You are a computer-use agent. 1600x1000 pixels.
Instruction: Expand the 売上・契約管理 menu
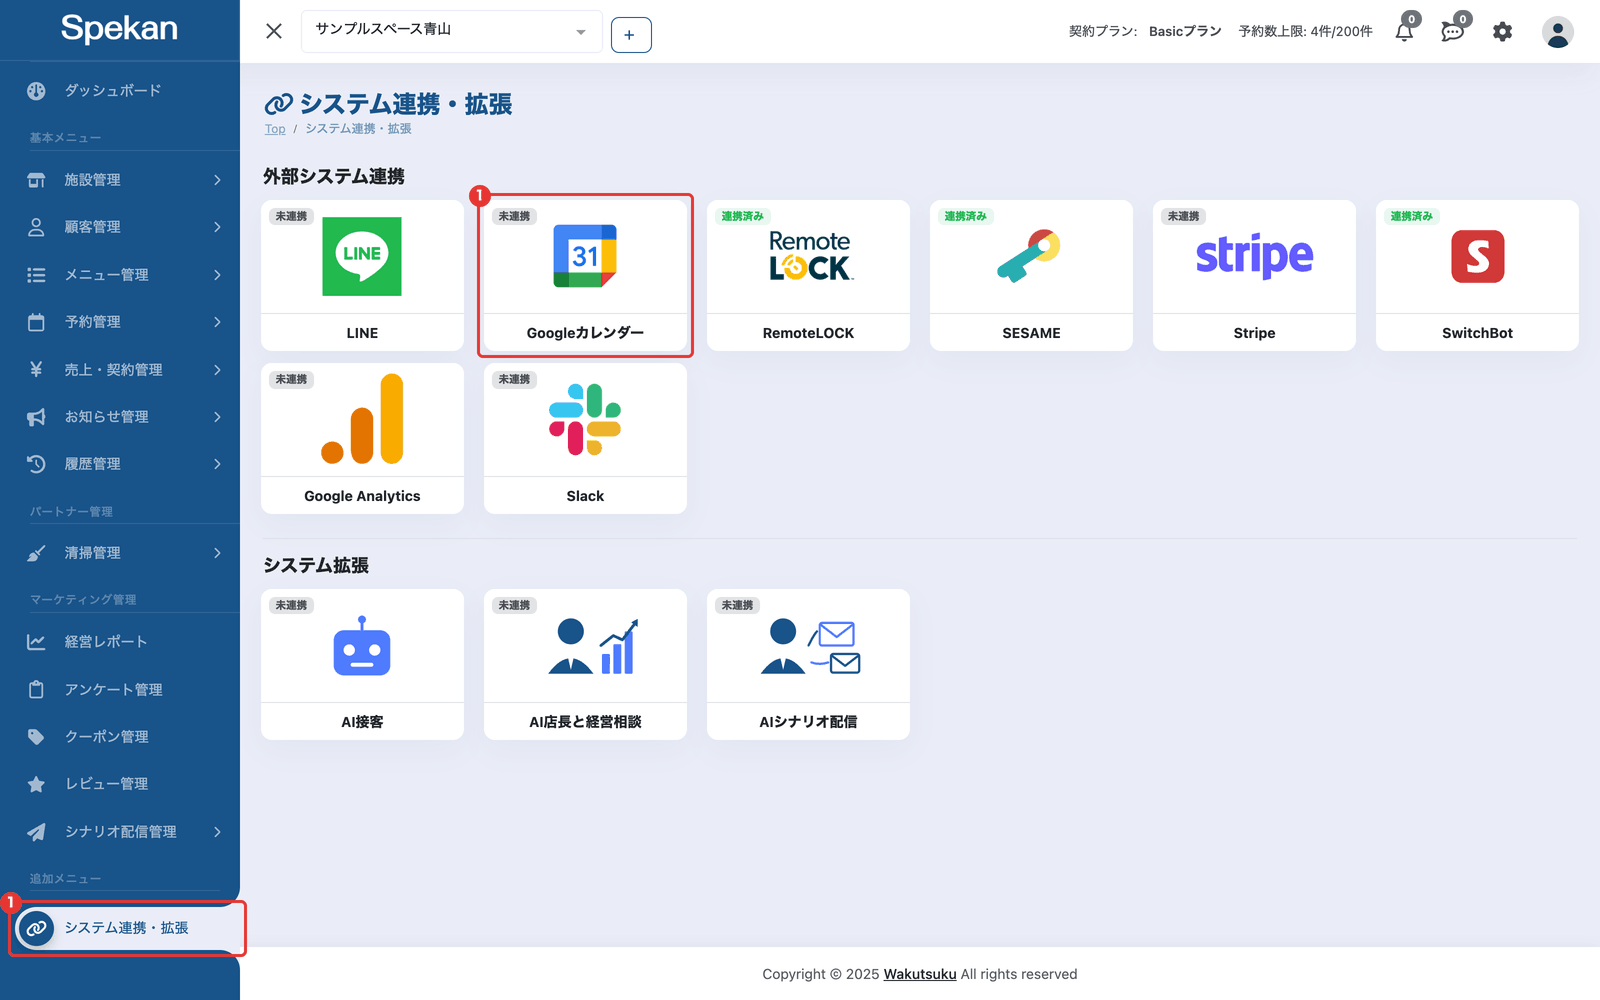click(x=120, y=370)
